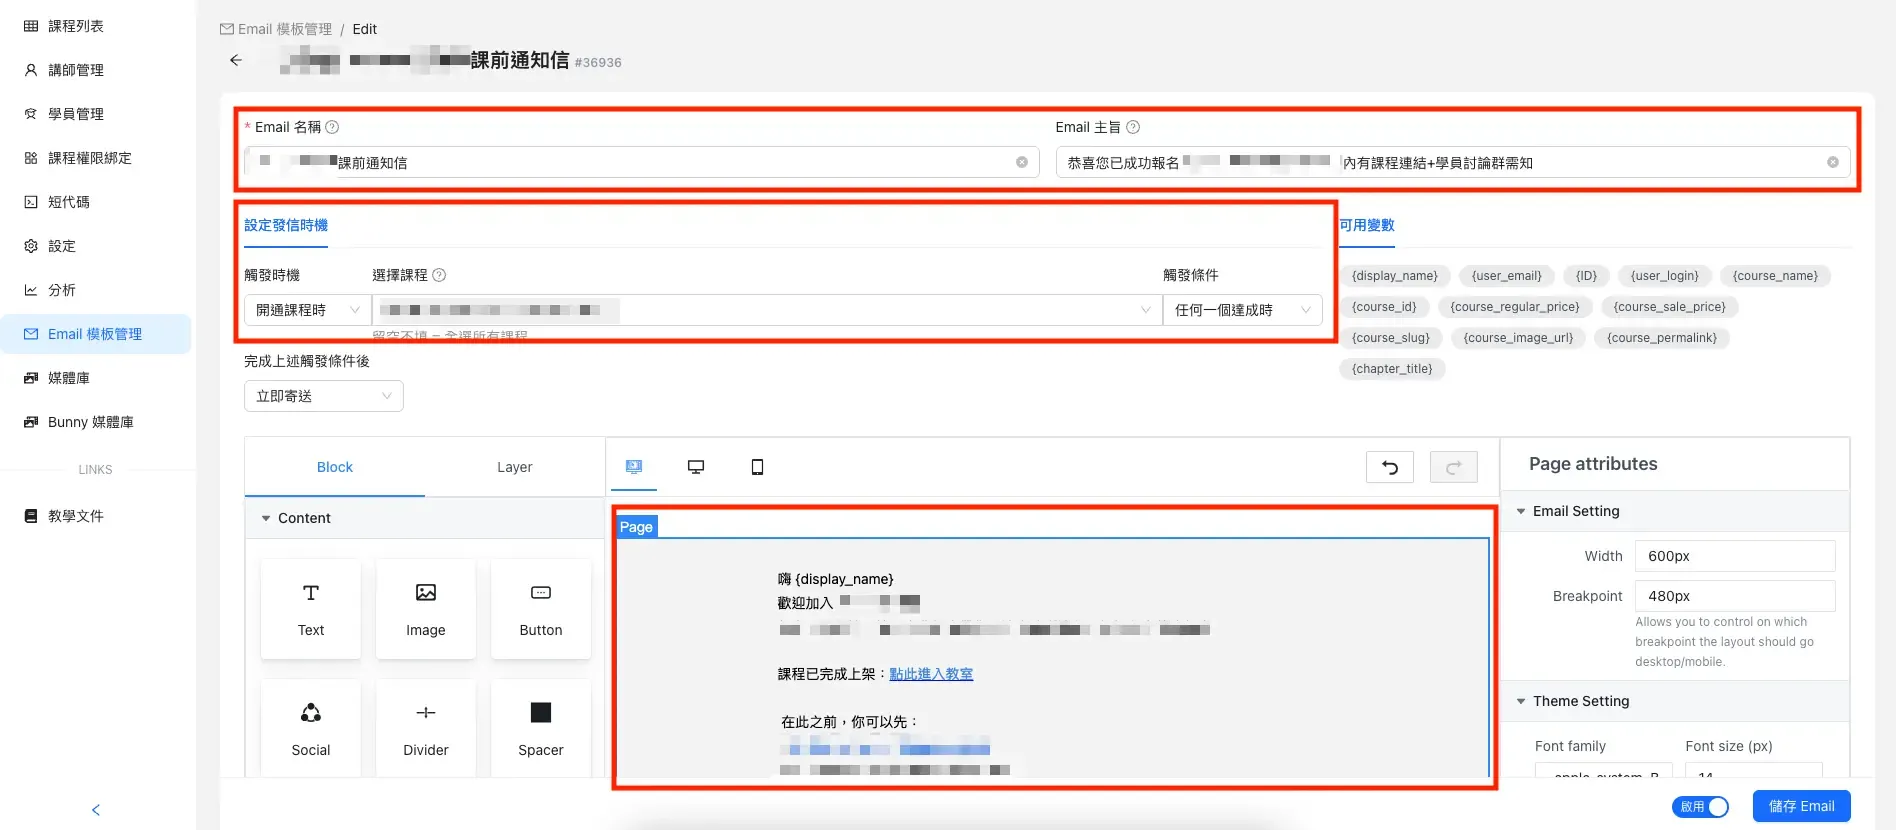Click the {ID} variable tag
Image resolution: width=1896 pixels, height=830 pixels.
click(1587, 276)
